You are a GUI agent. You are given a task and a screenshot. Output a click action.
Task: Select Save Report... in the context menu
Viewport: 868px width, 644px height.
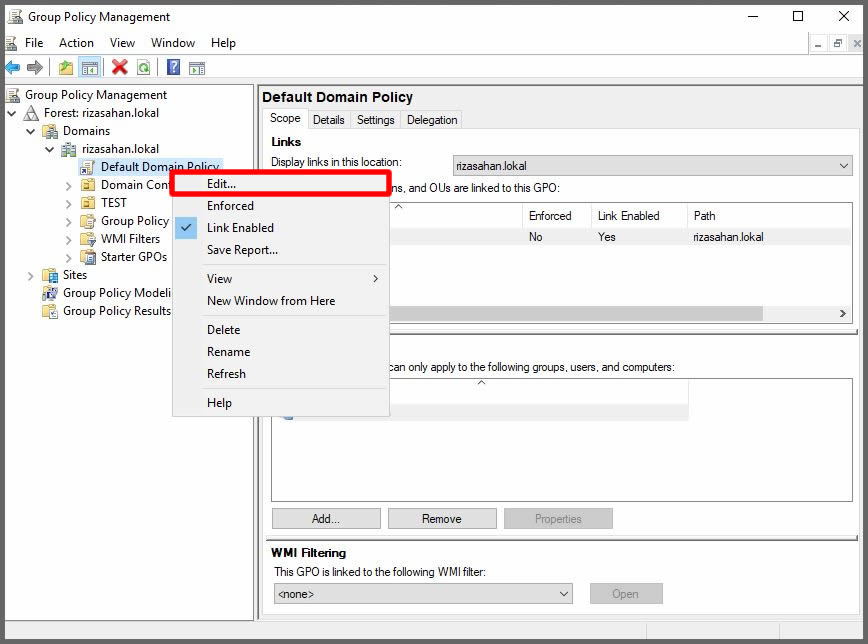click(x=281, y=250)
